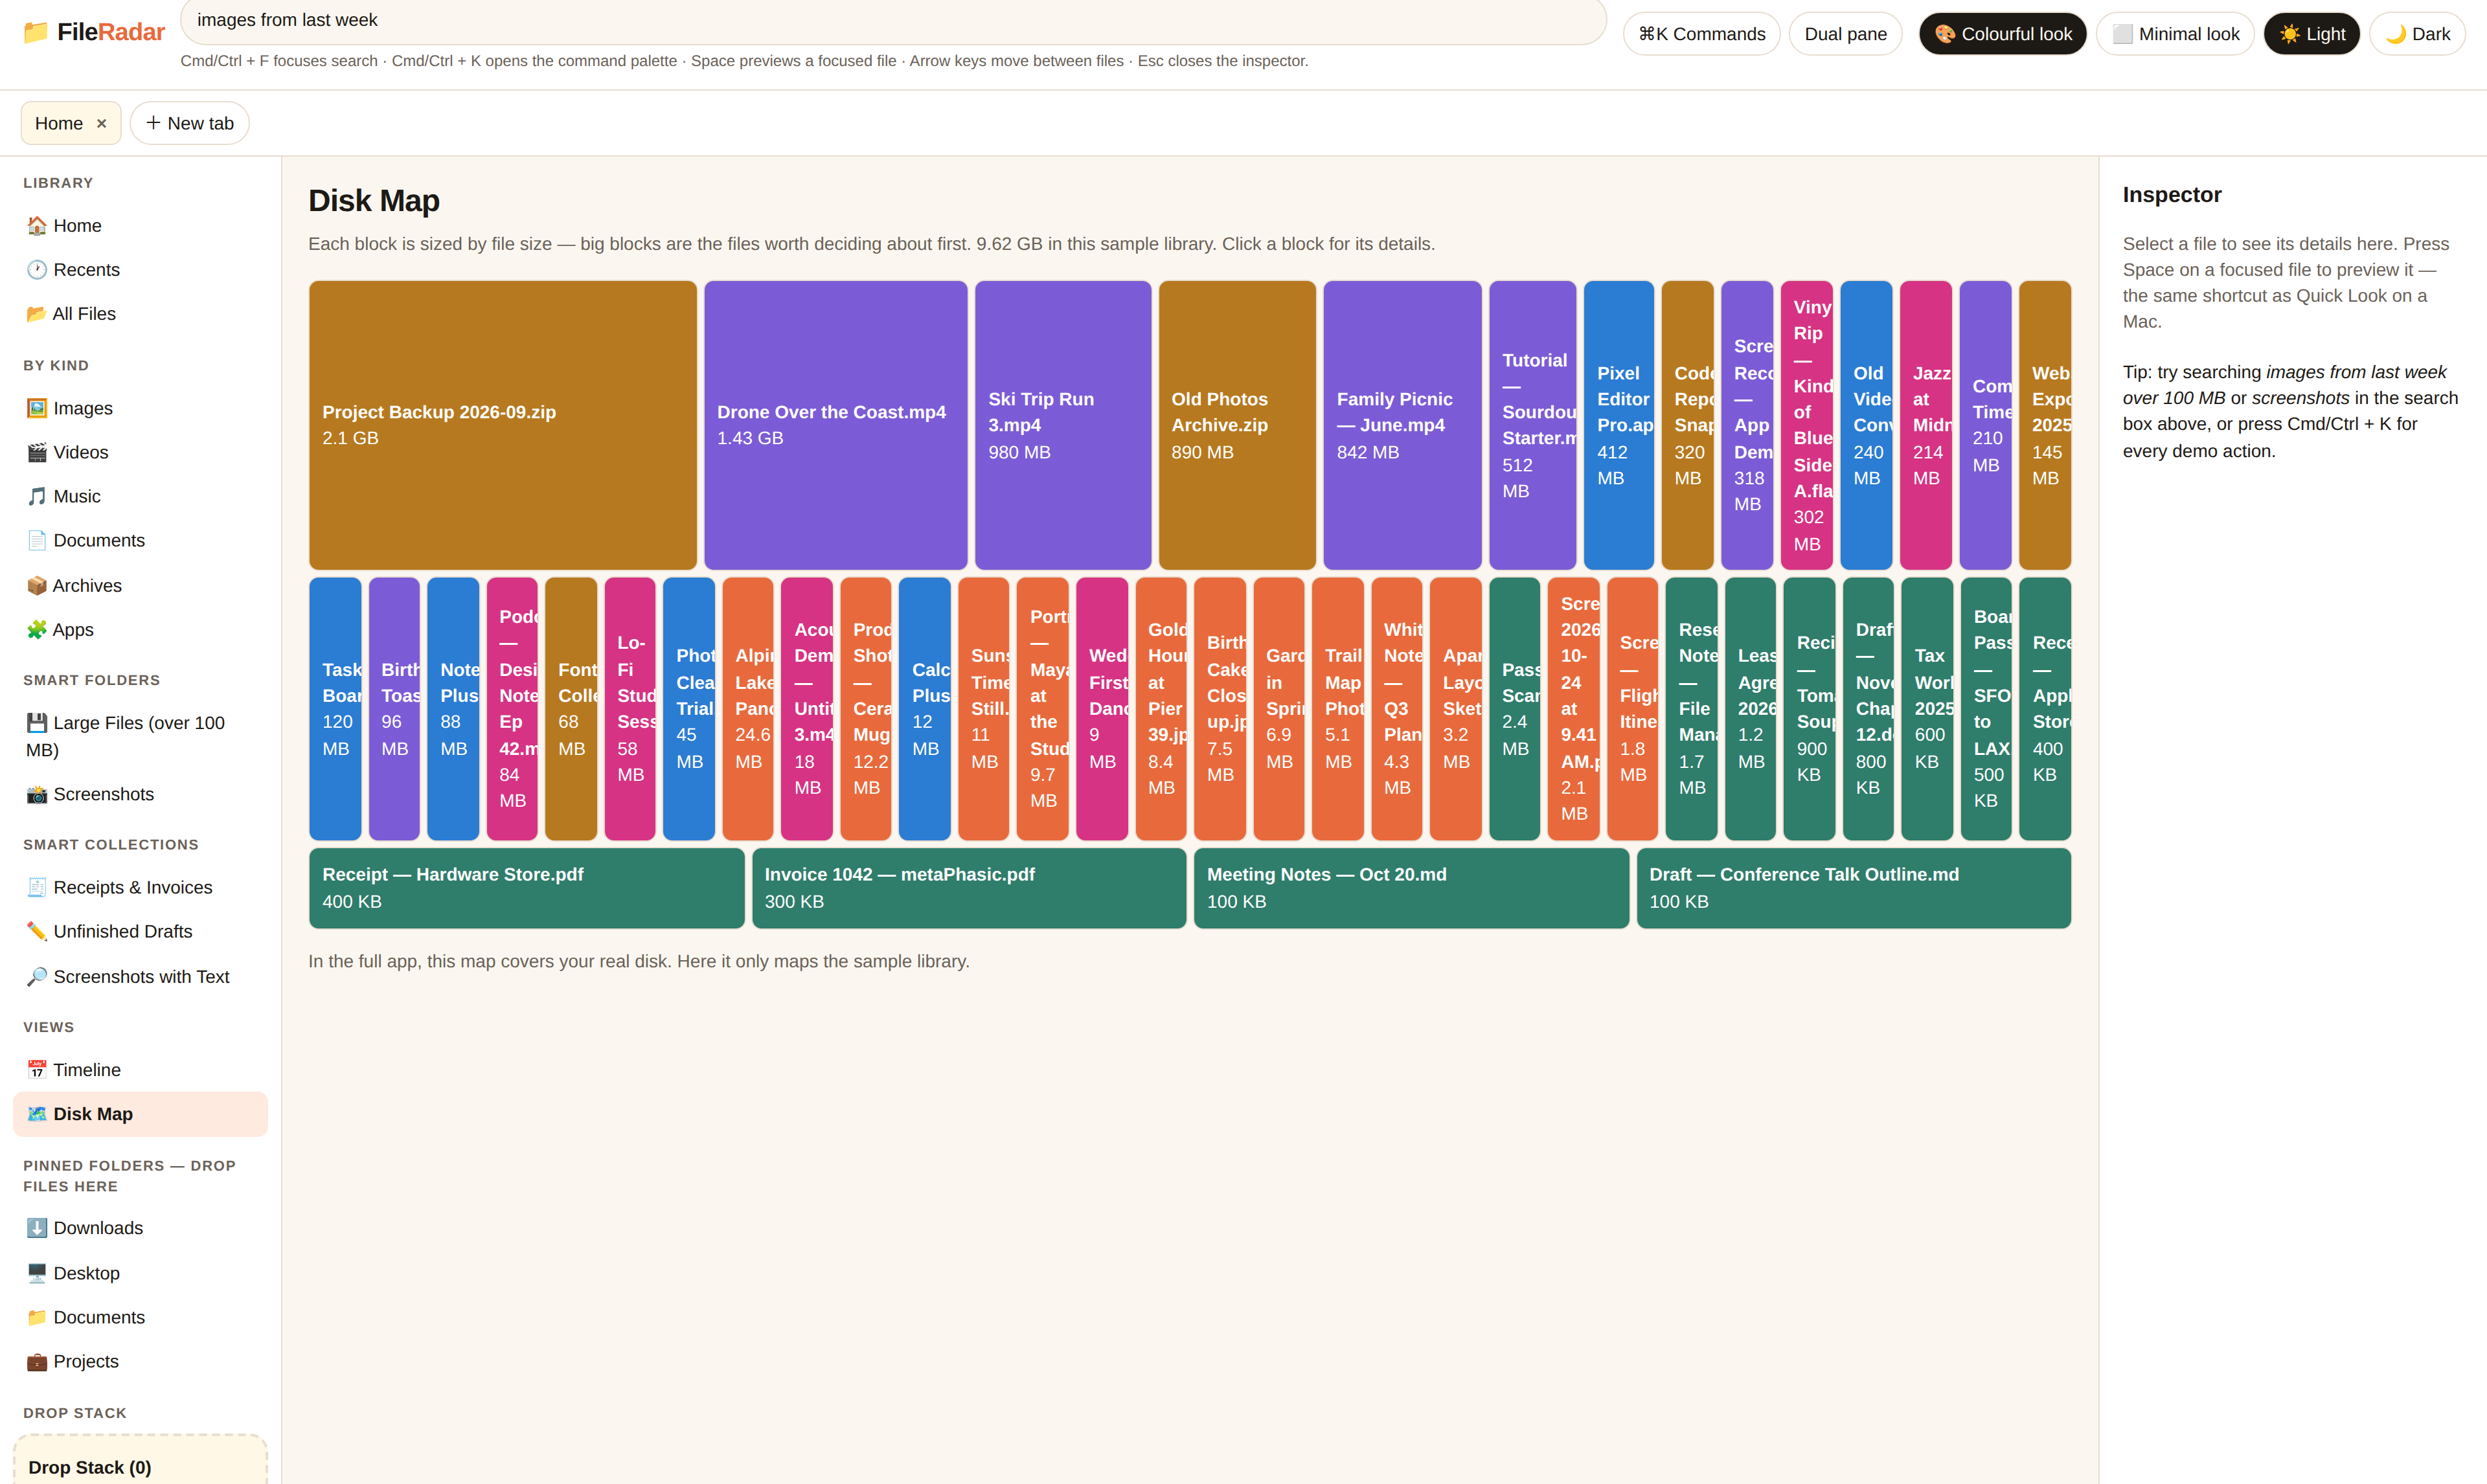This screenshot has width=2487, height=1484.
Task: Enable Colourful look
Action: click(x=2003, y=34)
